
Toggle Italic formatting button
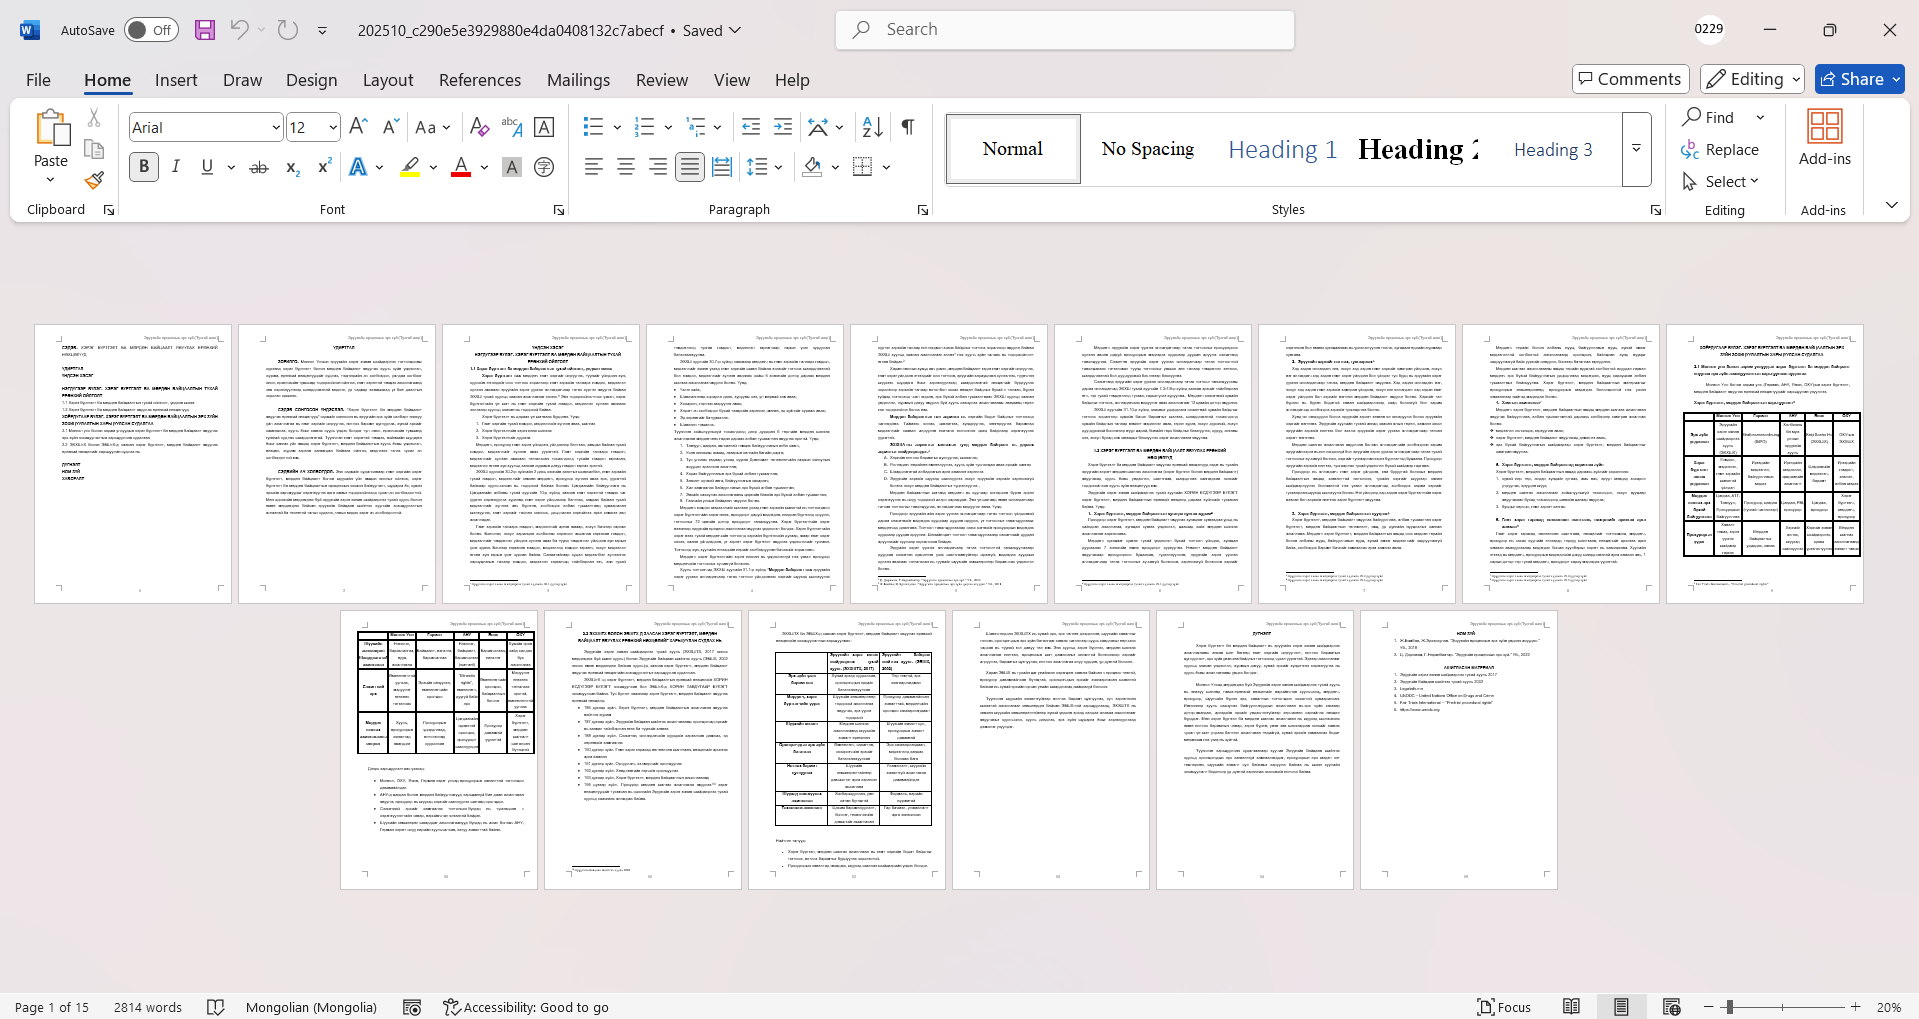176,167
